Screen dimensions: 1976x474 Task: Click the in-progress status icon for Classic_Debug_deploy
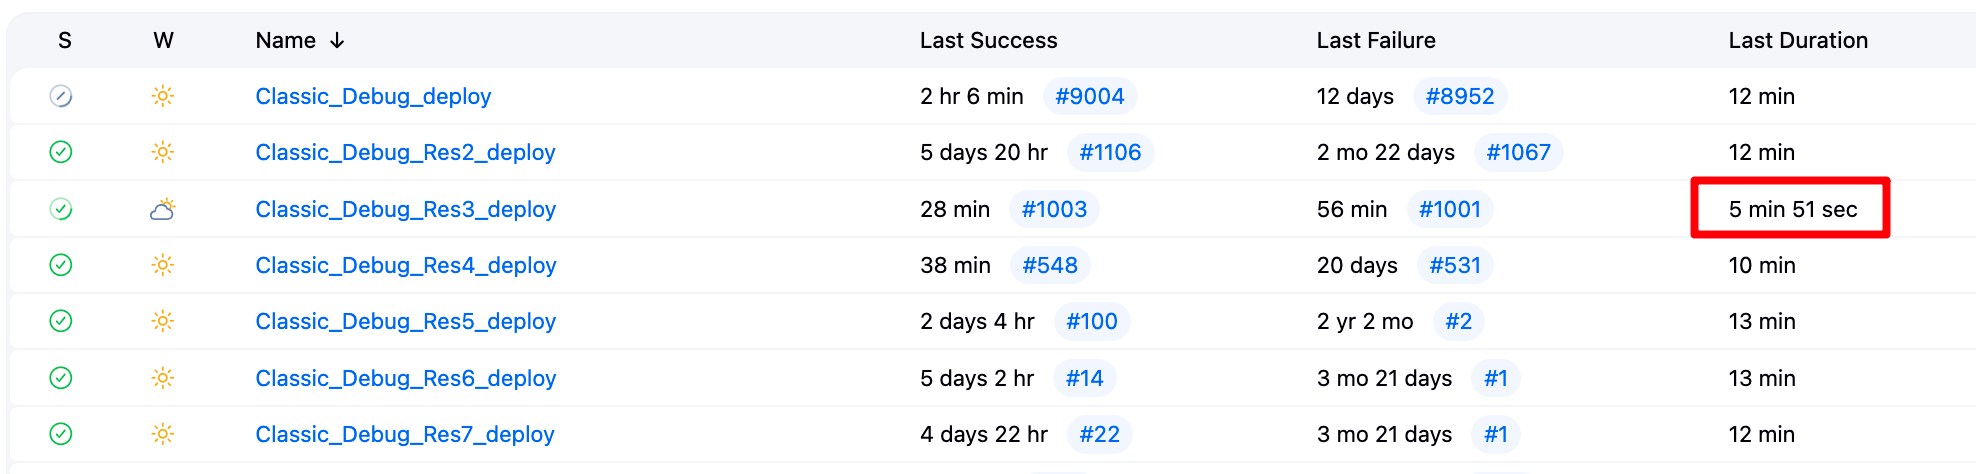coord(61,96)
